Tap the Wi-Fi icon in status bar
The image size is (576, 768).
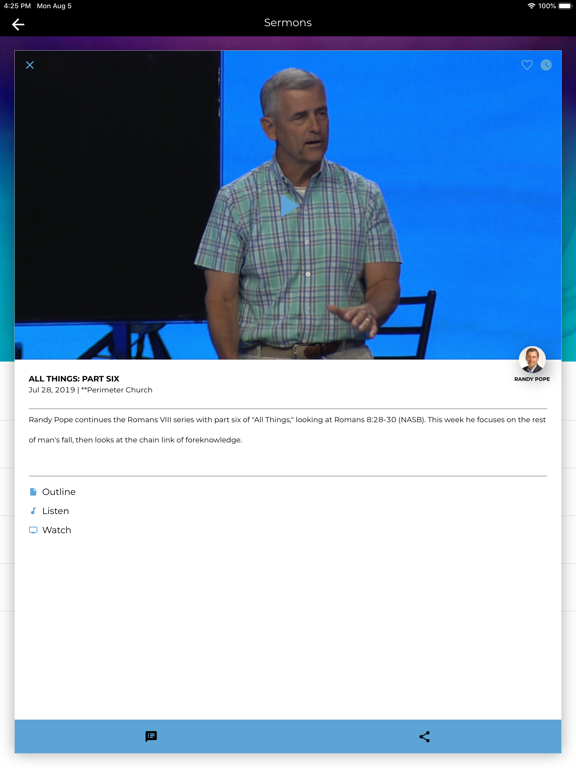(x=531, y=6)
